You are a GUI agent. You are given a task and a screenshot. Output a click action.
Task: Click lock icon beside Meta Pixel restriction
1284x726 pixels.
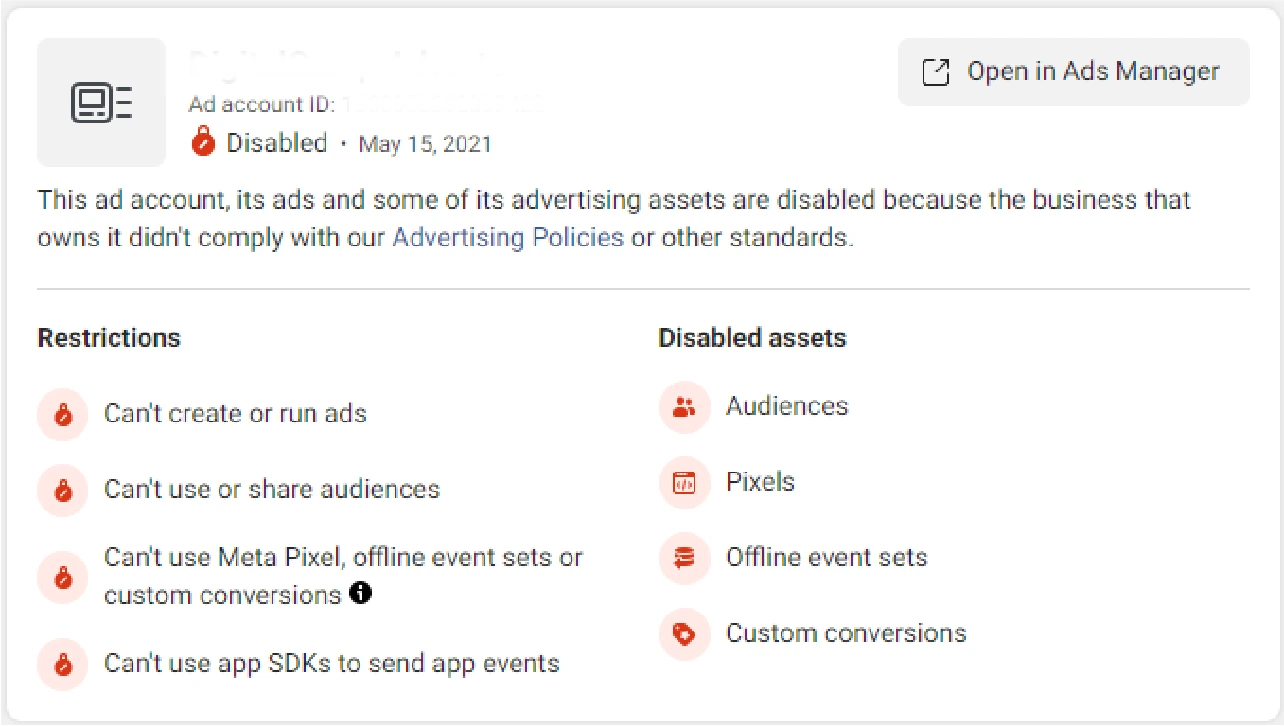[x=63, y=577]
